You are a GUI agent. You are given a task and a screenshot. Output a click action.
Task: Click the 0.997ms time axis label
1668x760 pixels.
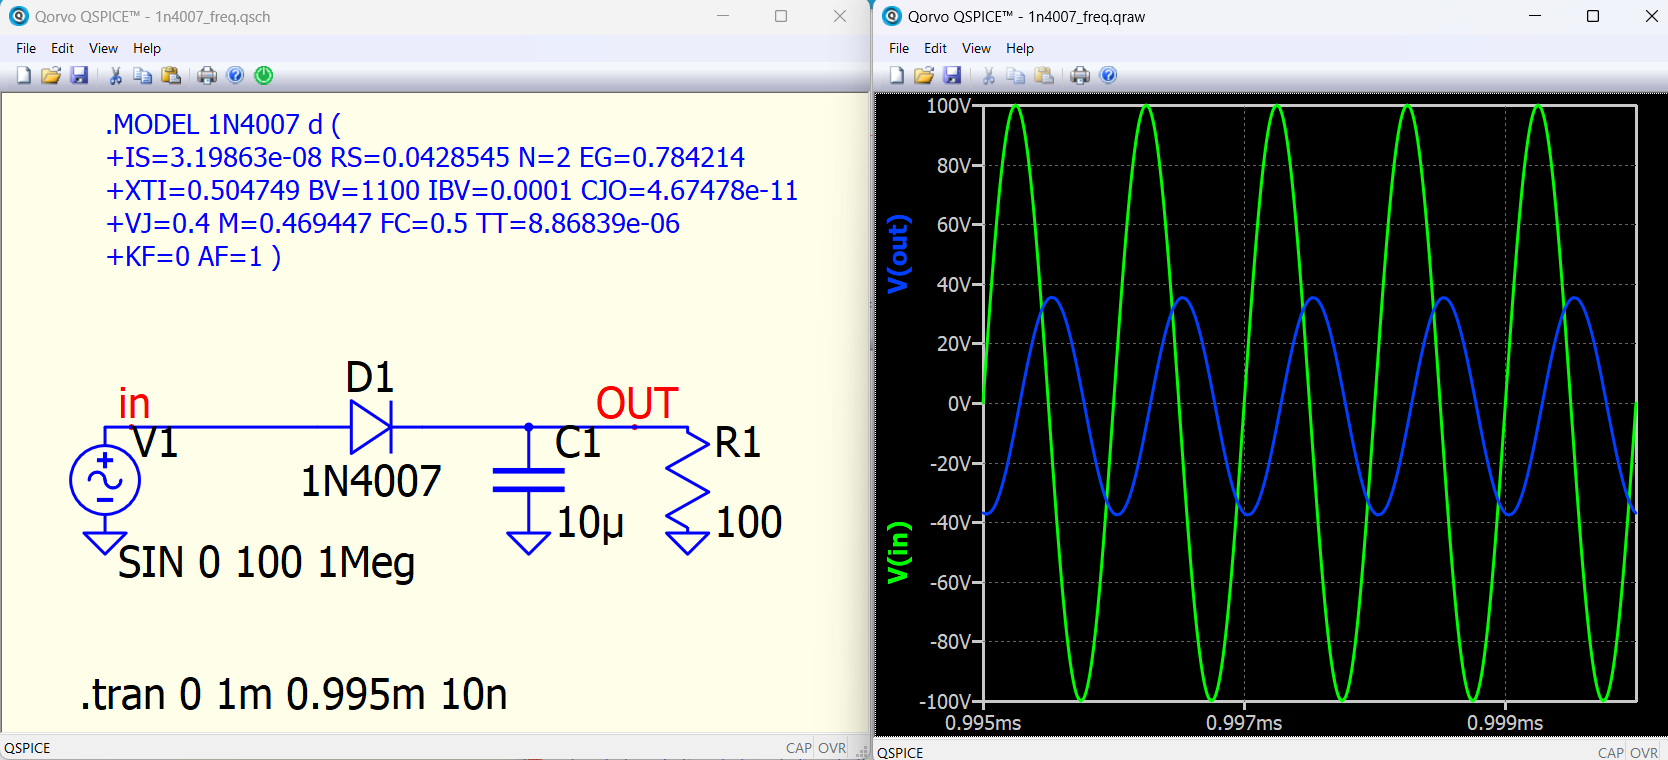(x=1244, y=722)
